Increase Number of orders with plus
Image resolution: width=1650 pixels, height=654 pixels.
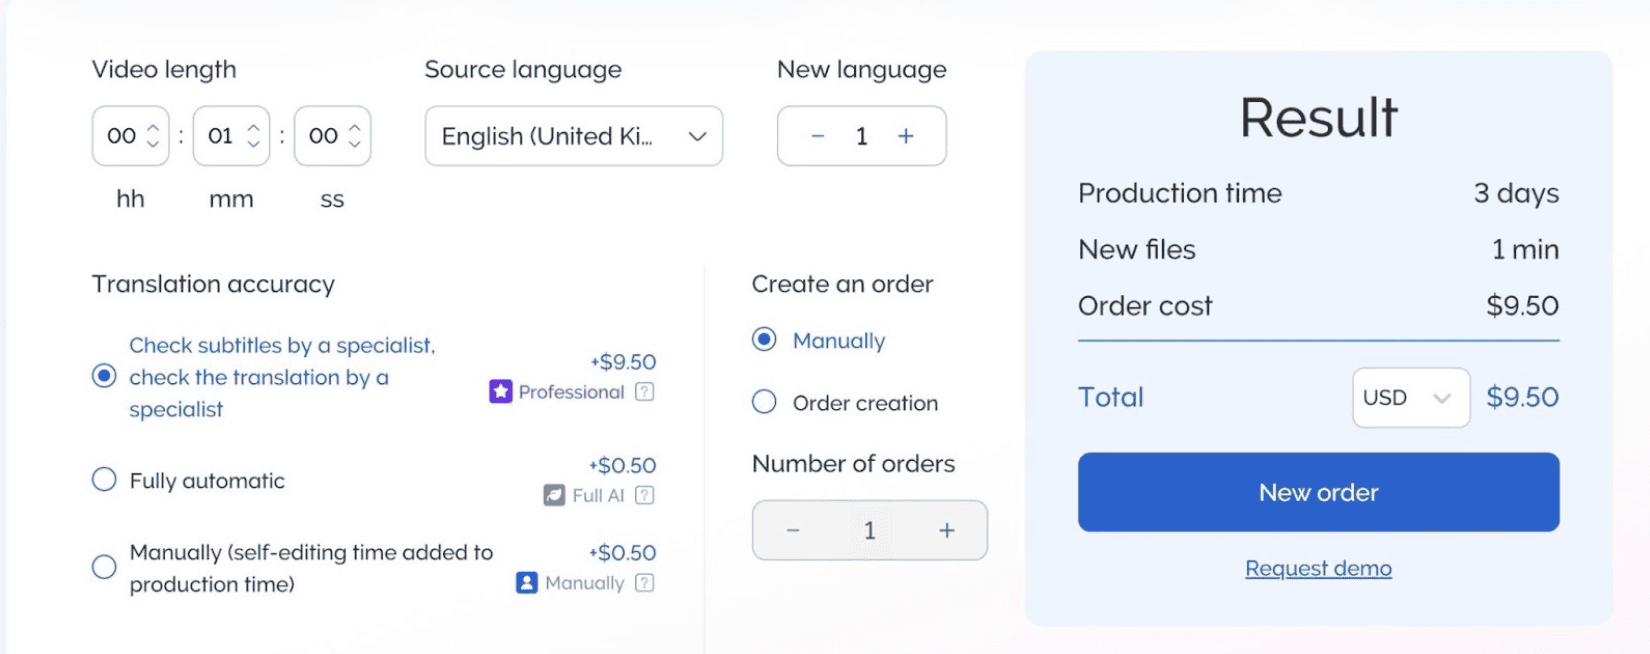[946, 530]
